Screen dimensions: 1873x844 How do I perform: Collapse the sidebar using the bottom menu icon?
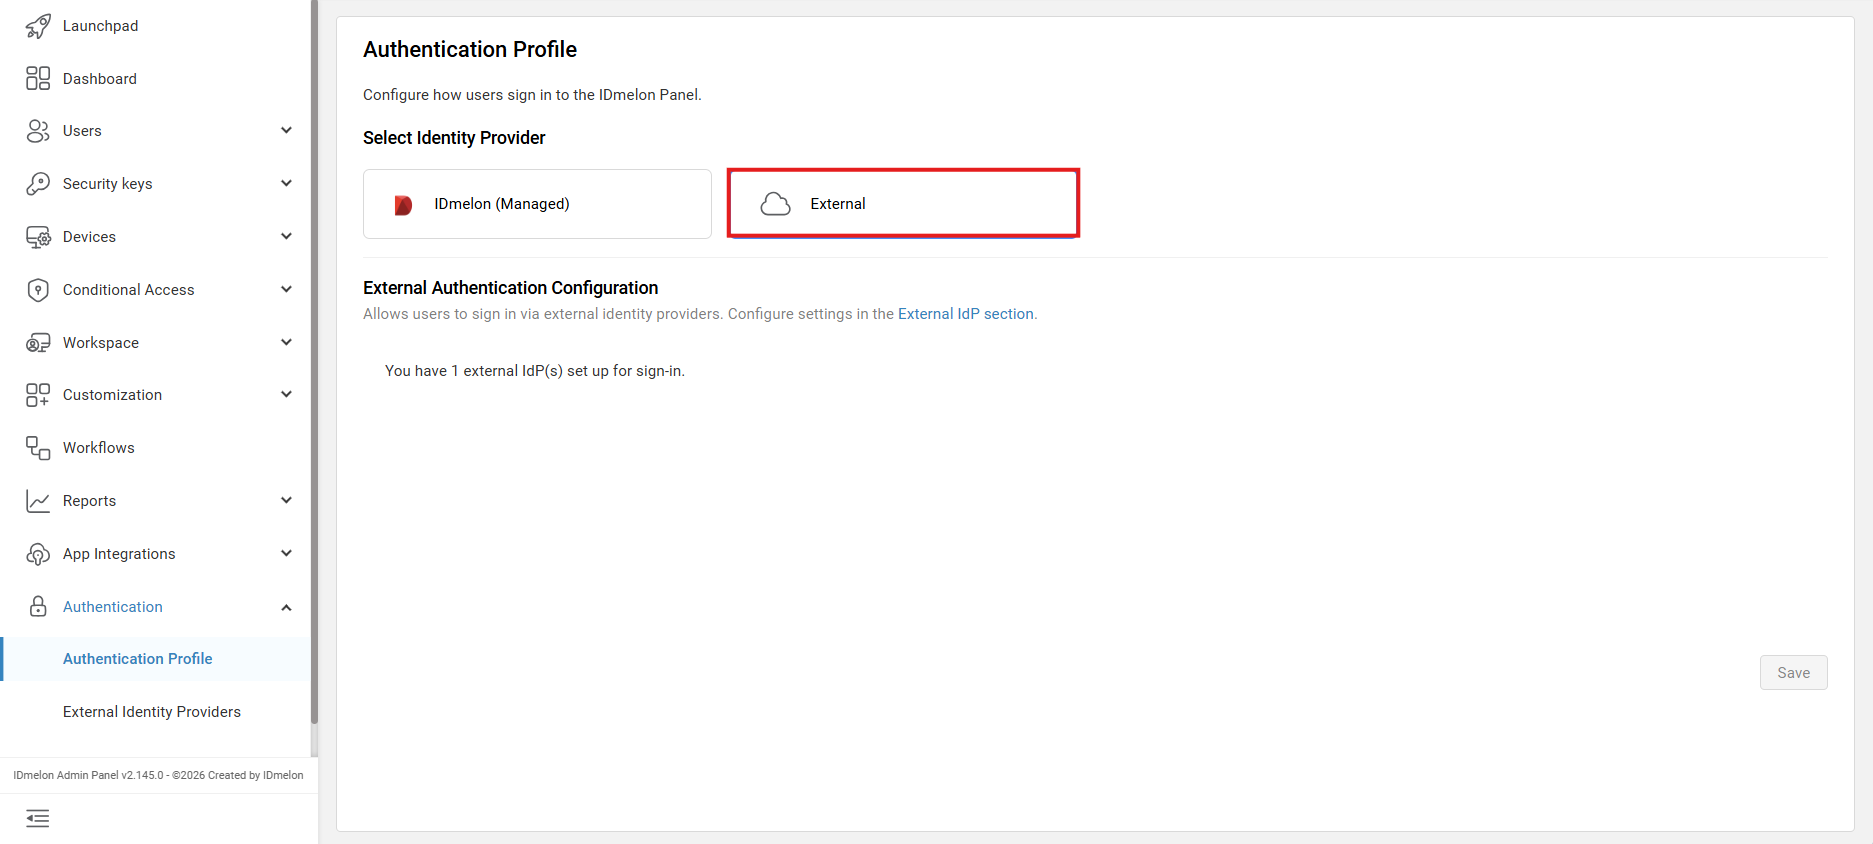[38, 819]
